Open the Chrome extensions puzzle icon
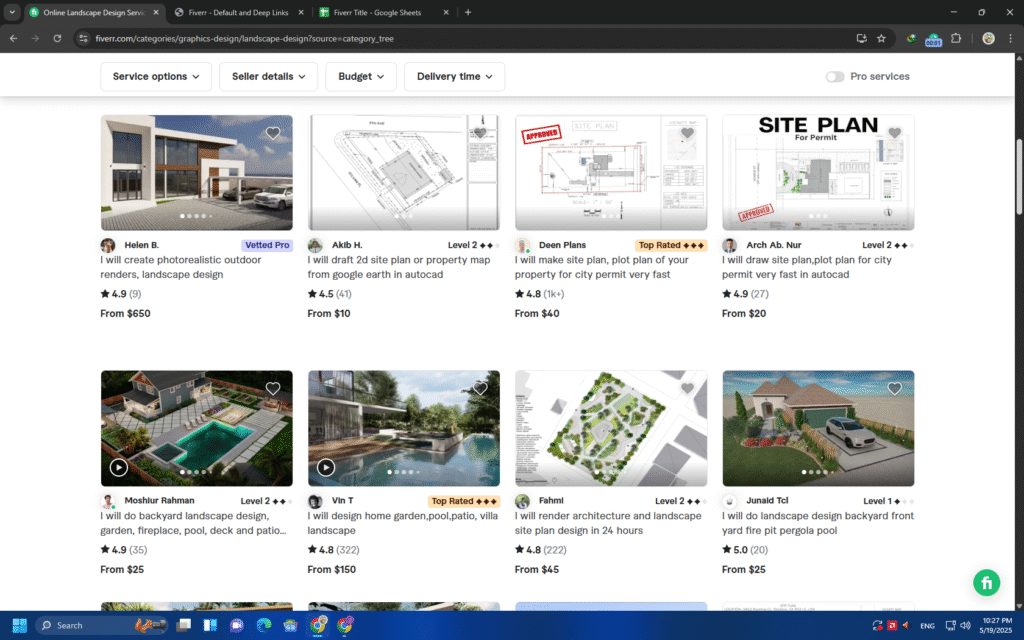 coord(956,39)
